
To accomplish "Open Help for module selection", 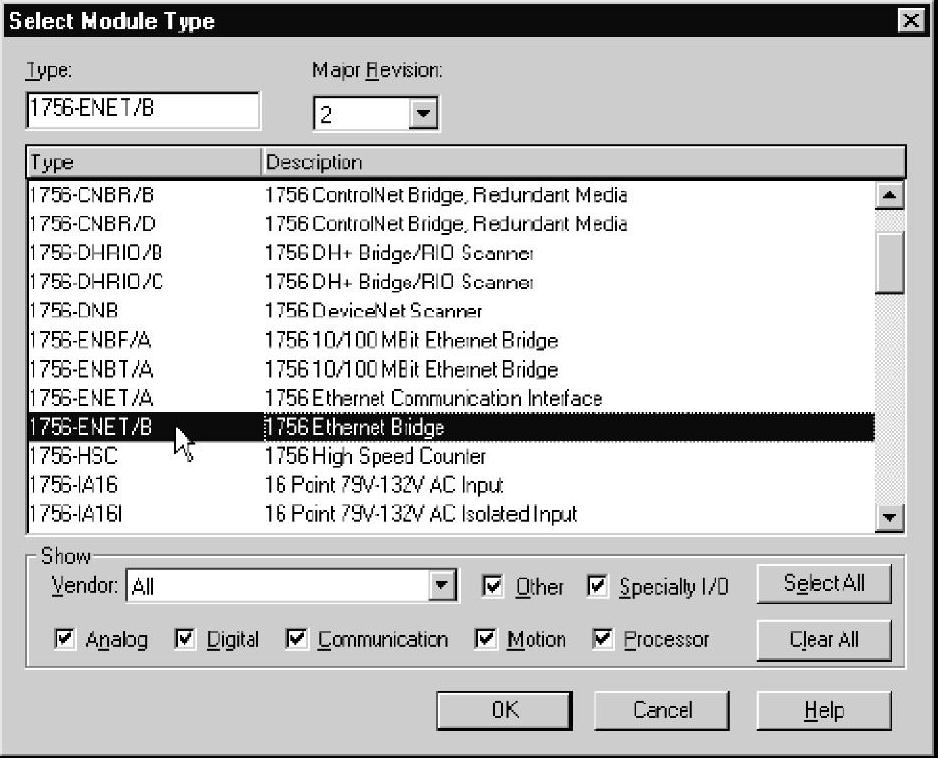I will click(824, 710).
